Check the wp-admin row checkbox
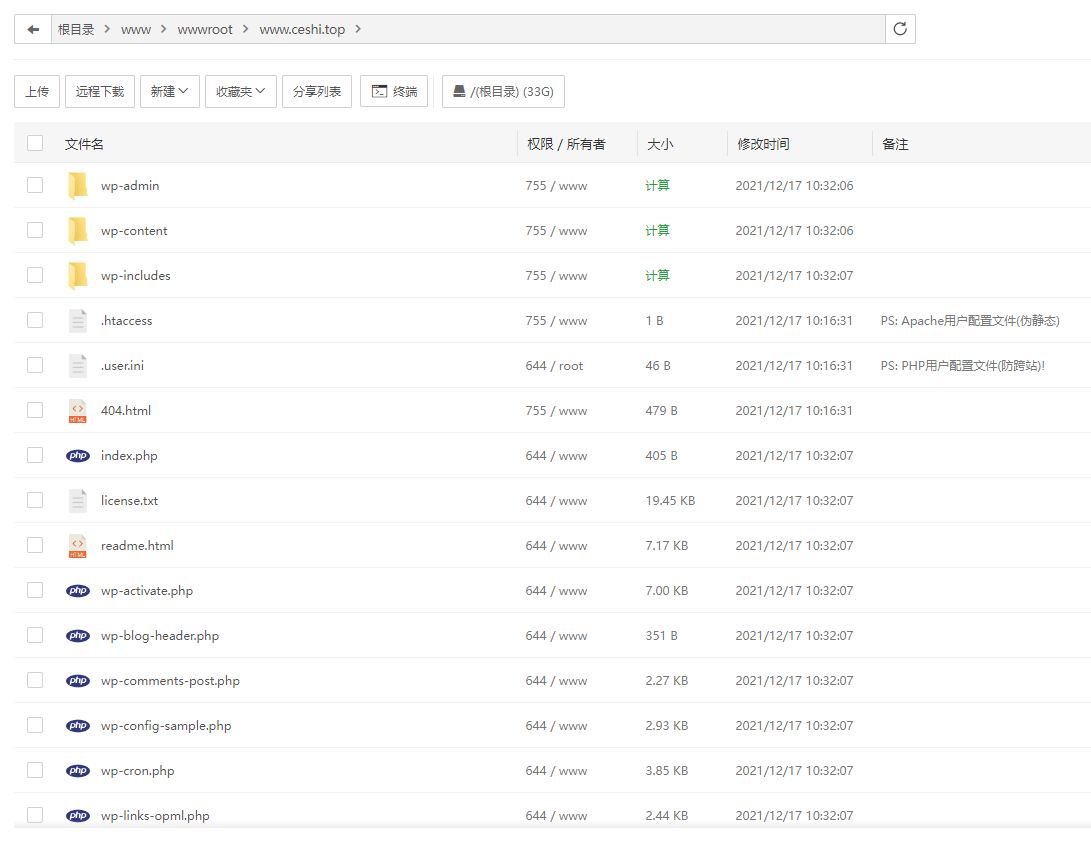Viewport: 1091px width, 843px height. [35, 185]
